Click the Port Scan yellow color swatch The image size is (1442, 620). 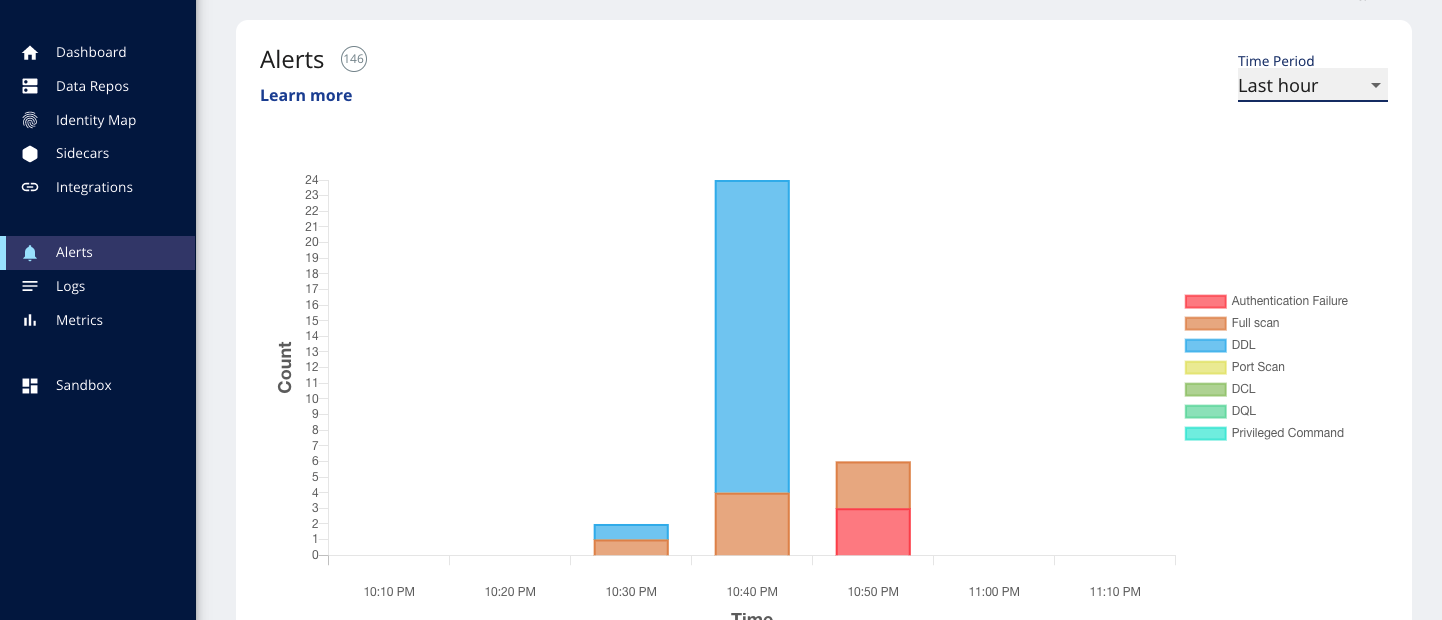(x=1205, y=367)
